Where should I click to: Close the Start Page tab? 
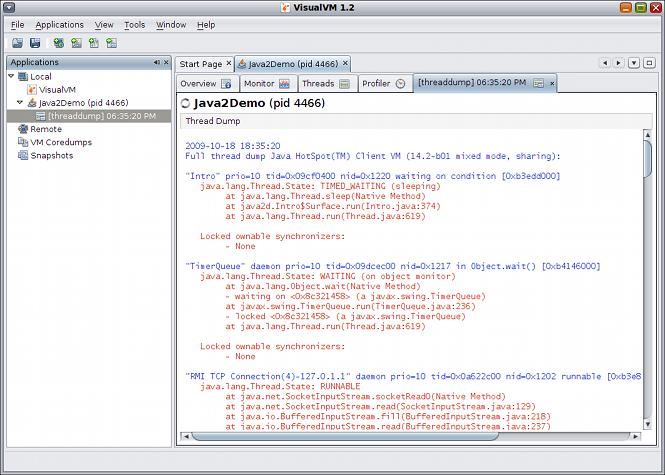[x=229, y=63]
